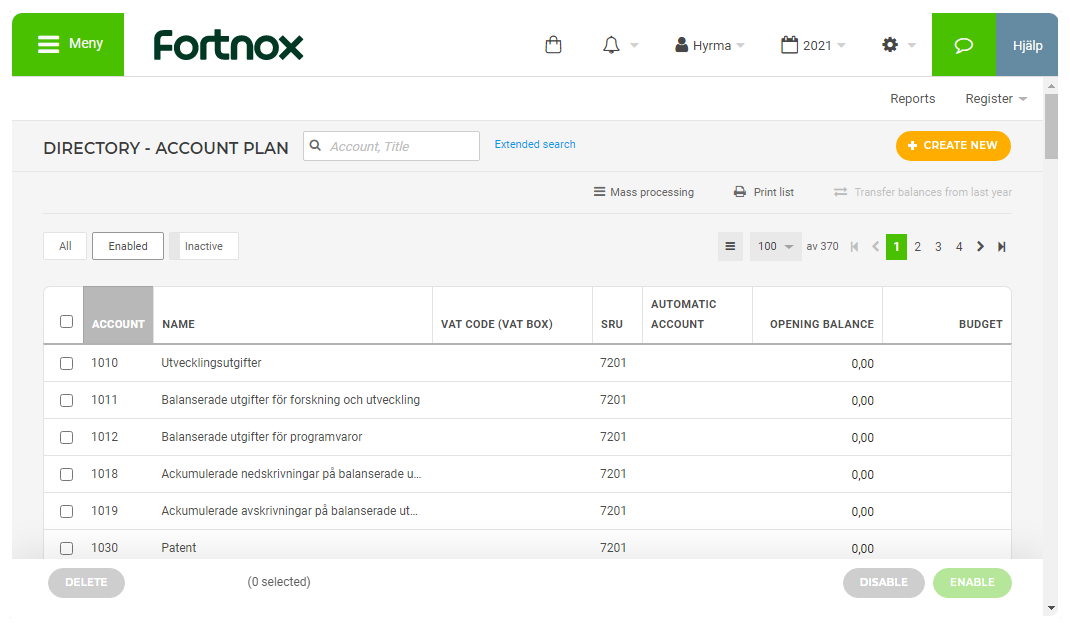Click account number 1010
Viewport: 1070px width, 630px height.
[x=104, y=363]
